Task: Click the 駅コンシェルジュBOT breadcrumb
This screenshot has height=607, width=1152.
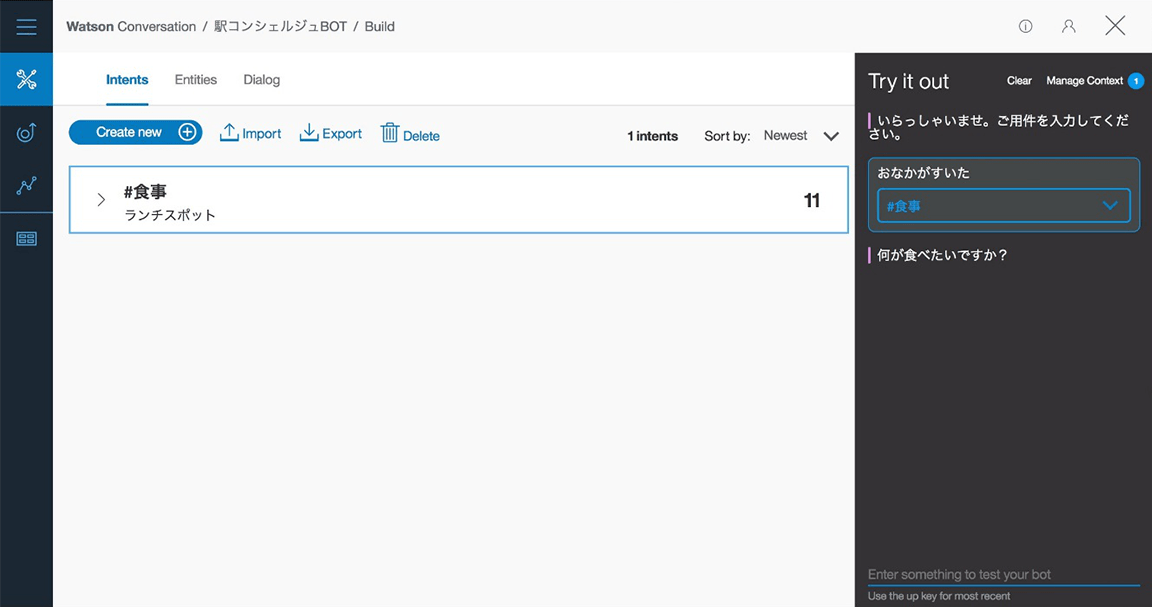Action: pyautogui.click(x=280, y=26)
